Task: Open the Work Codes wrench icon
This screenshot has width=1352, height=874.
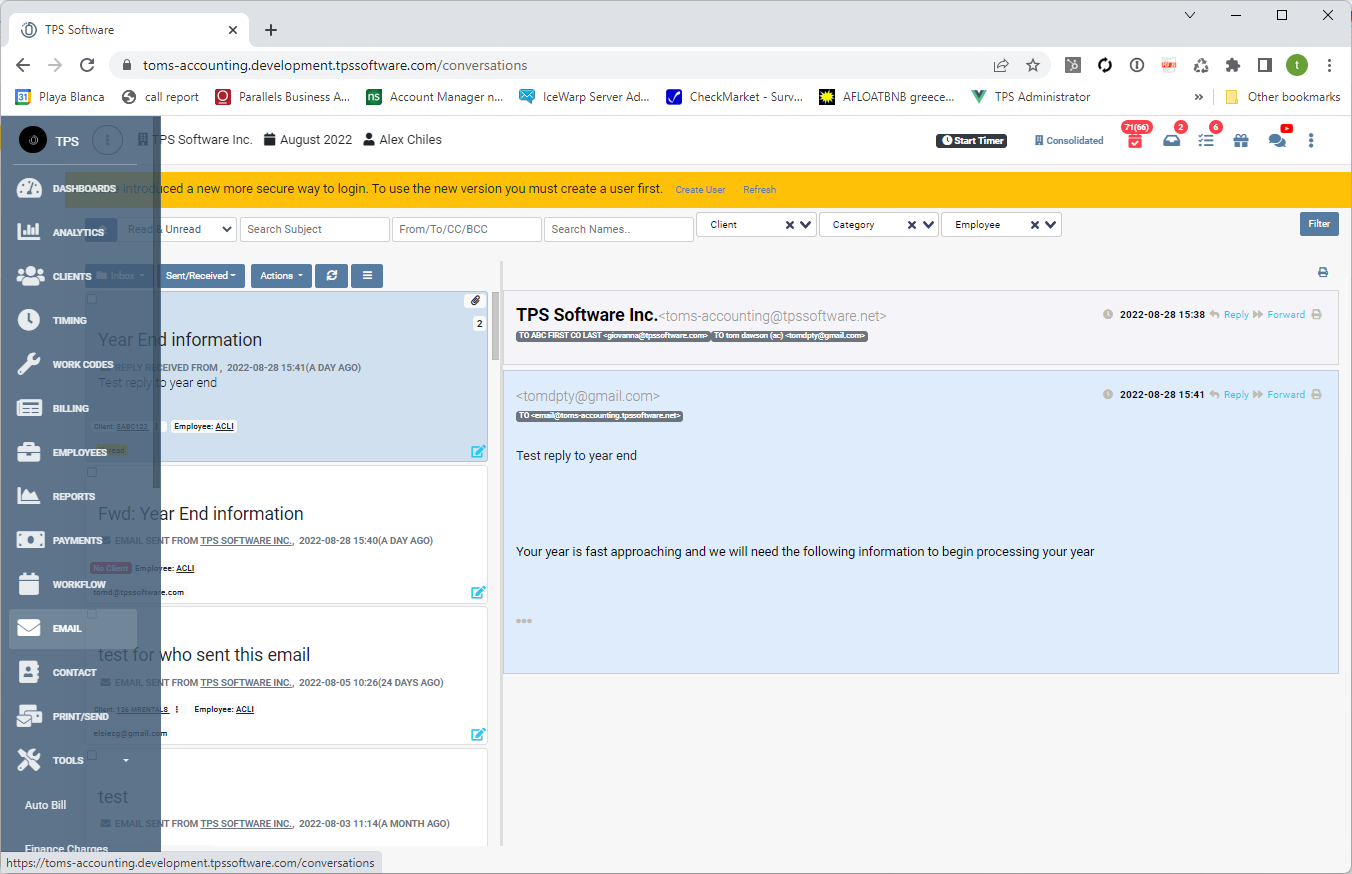Action: pyautogui.click(x=29, y=364)
